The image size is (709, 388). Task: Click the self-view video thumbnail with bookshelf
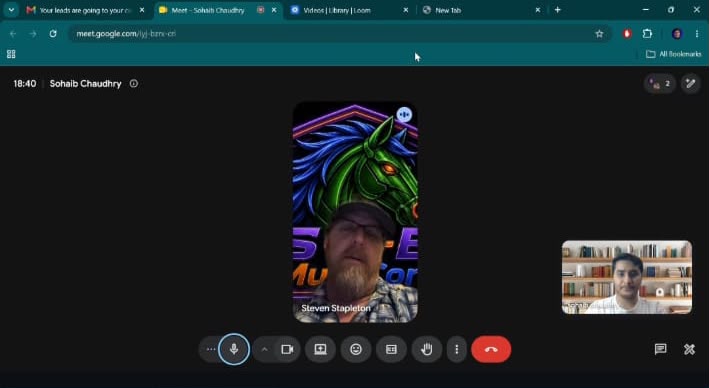coord(627,277)
